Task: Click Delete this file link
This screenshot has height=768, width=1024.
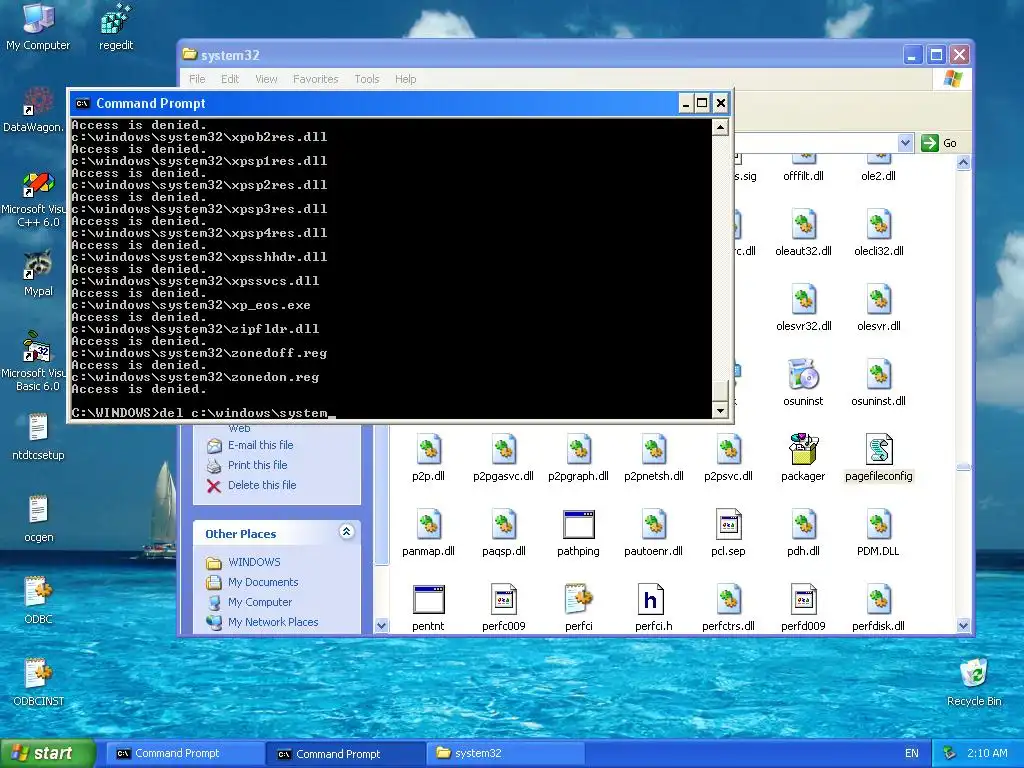Action: (x=262, y=485)
